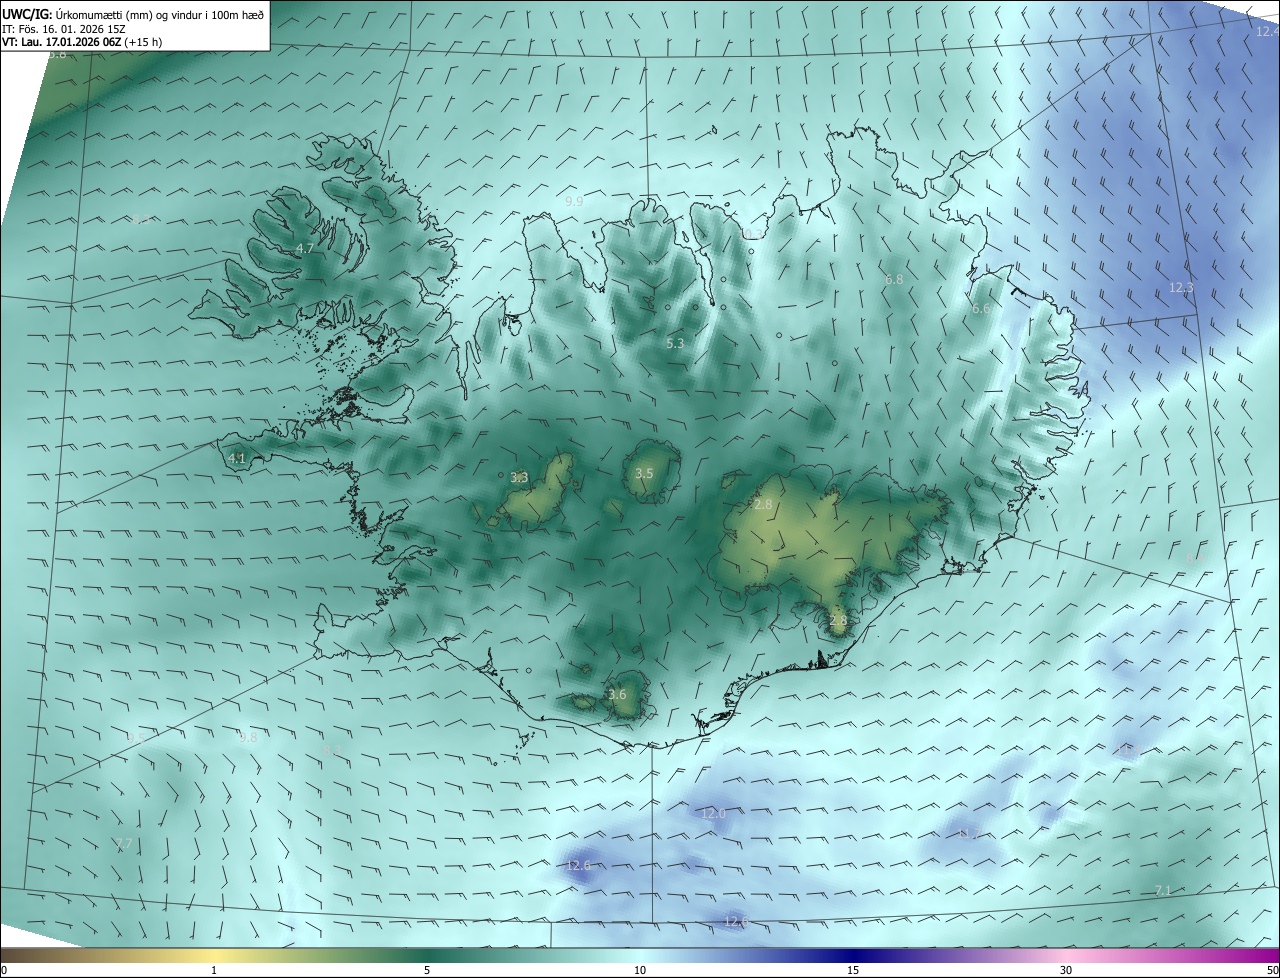
Task: Click the 6.6 value near the east coast
Action: [x=981, y=309]
